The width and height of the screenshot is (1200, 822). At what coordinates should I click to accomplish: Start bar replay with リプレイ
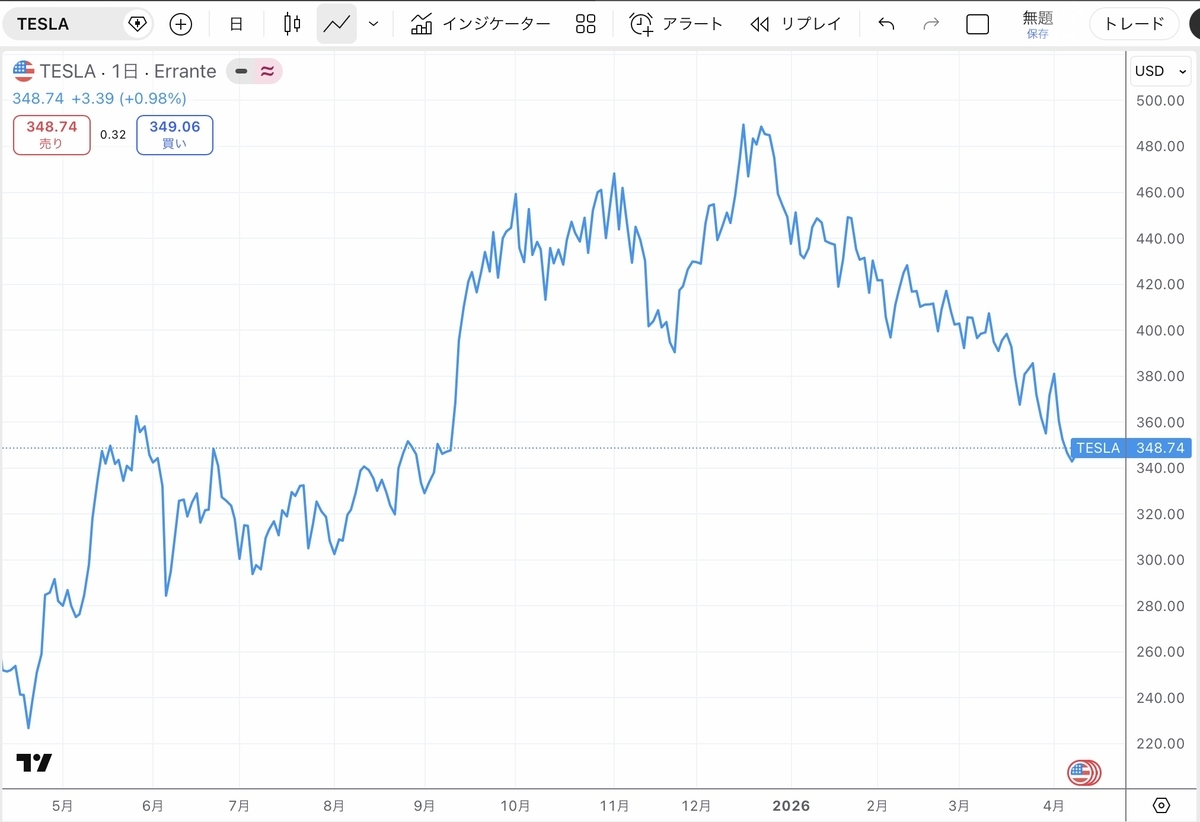796,24
